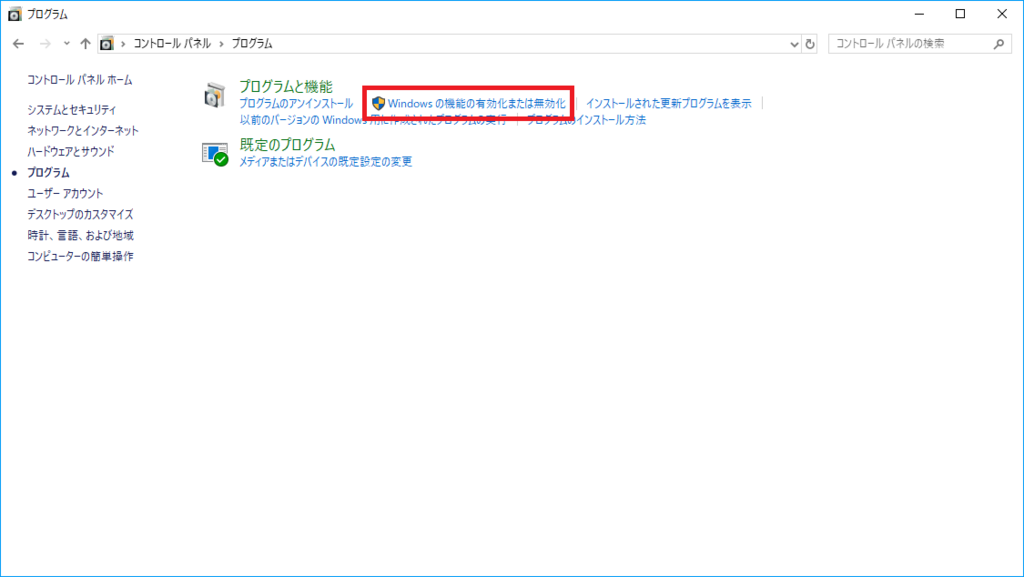This screenshot has height=577, width=1024.
Task: Select プログラム breadcrumb in address bar
Action: point(252,44)
